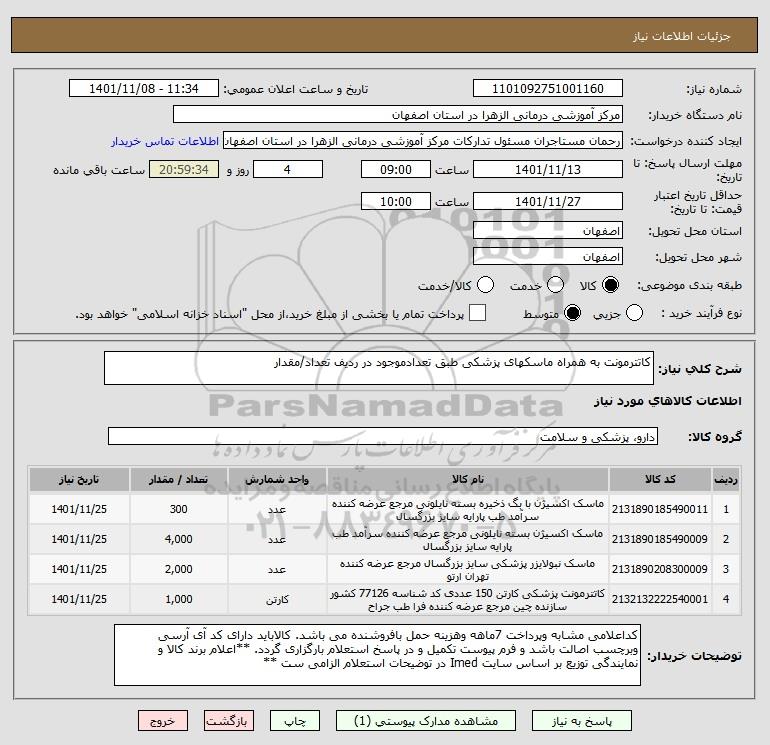
Task: Click the remaining days field showing 4
Action: (288, 169)
